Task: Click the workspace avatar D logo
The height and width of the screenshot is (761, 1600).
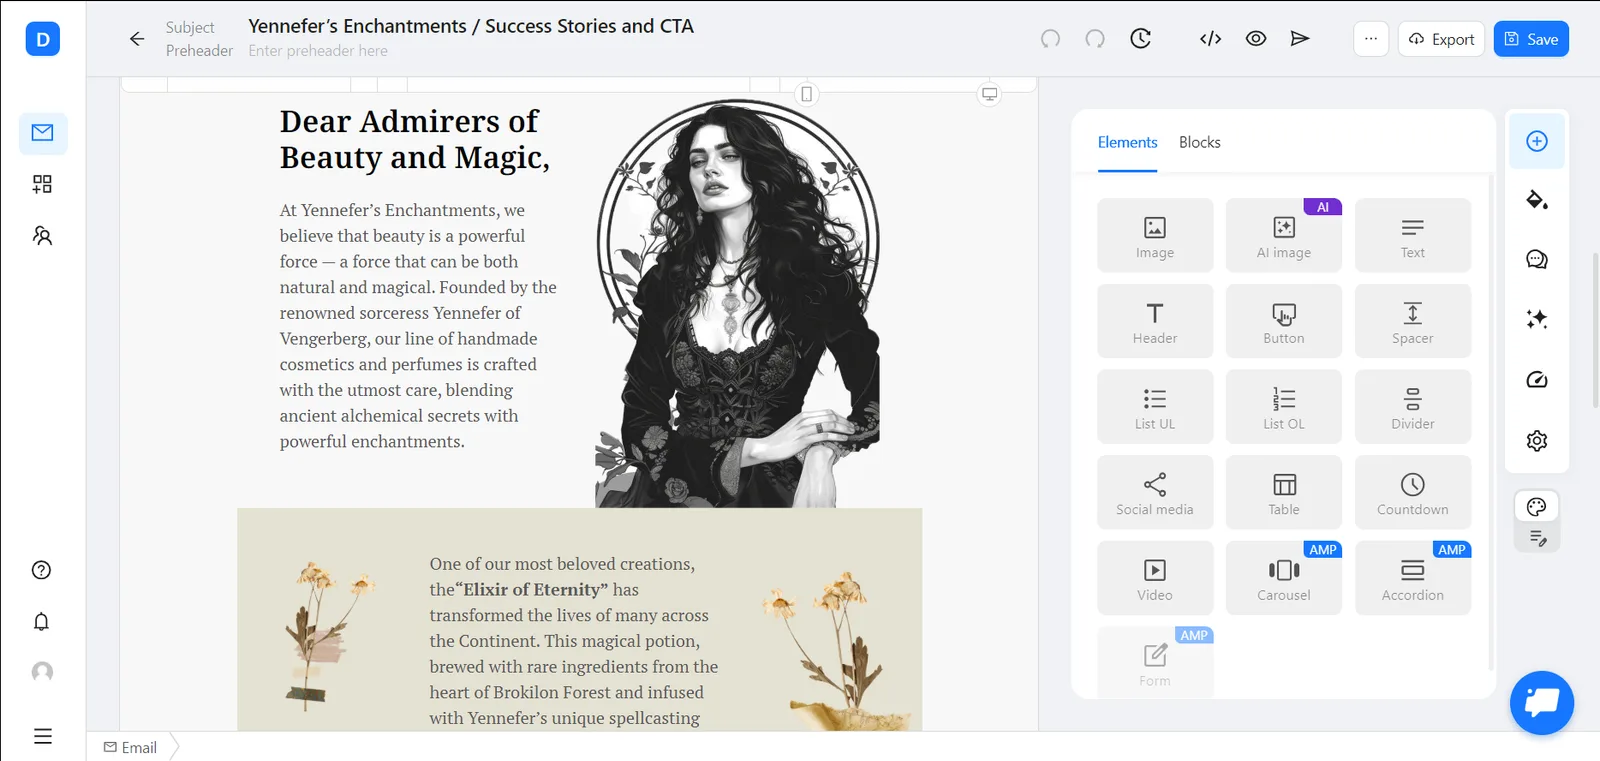Action: 43,39
